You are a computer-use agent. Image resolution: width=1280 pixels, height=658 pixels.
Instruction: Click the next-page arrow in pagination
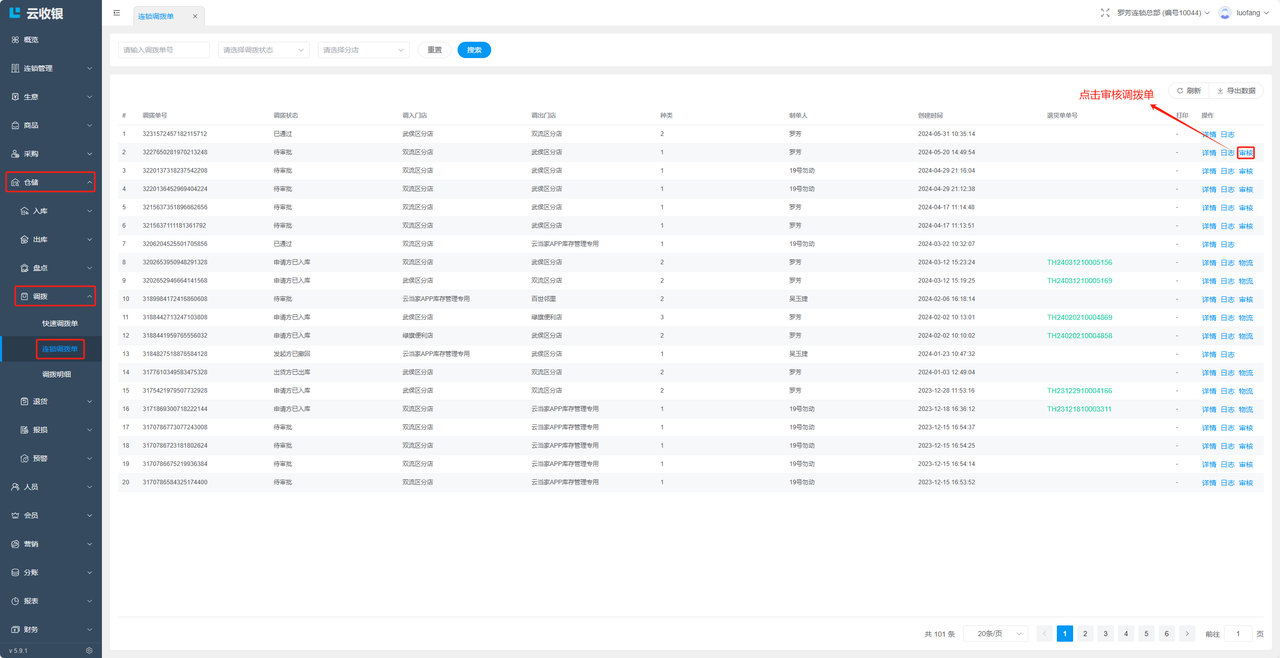pyautogui.click(x=1187, y=634)
